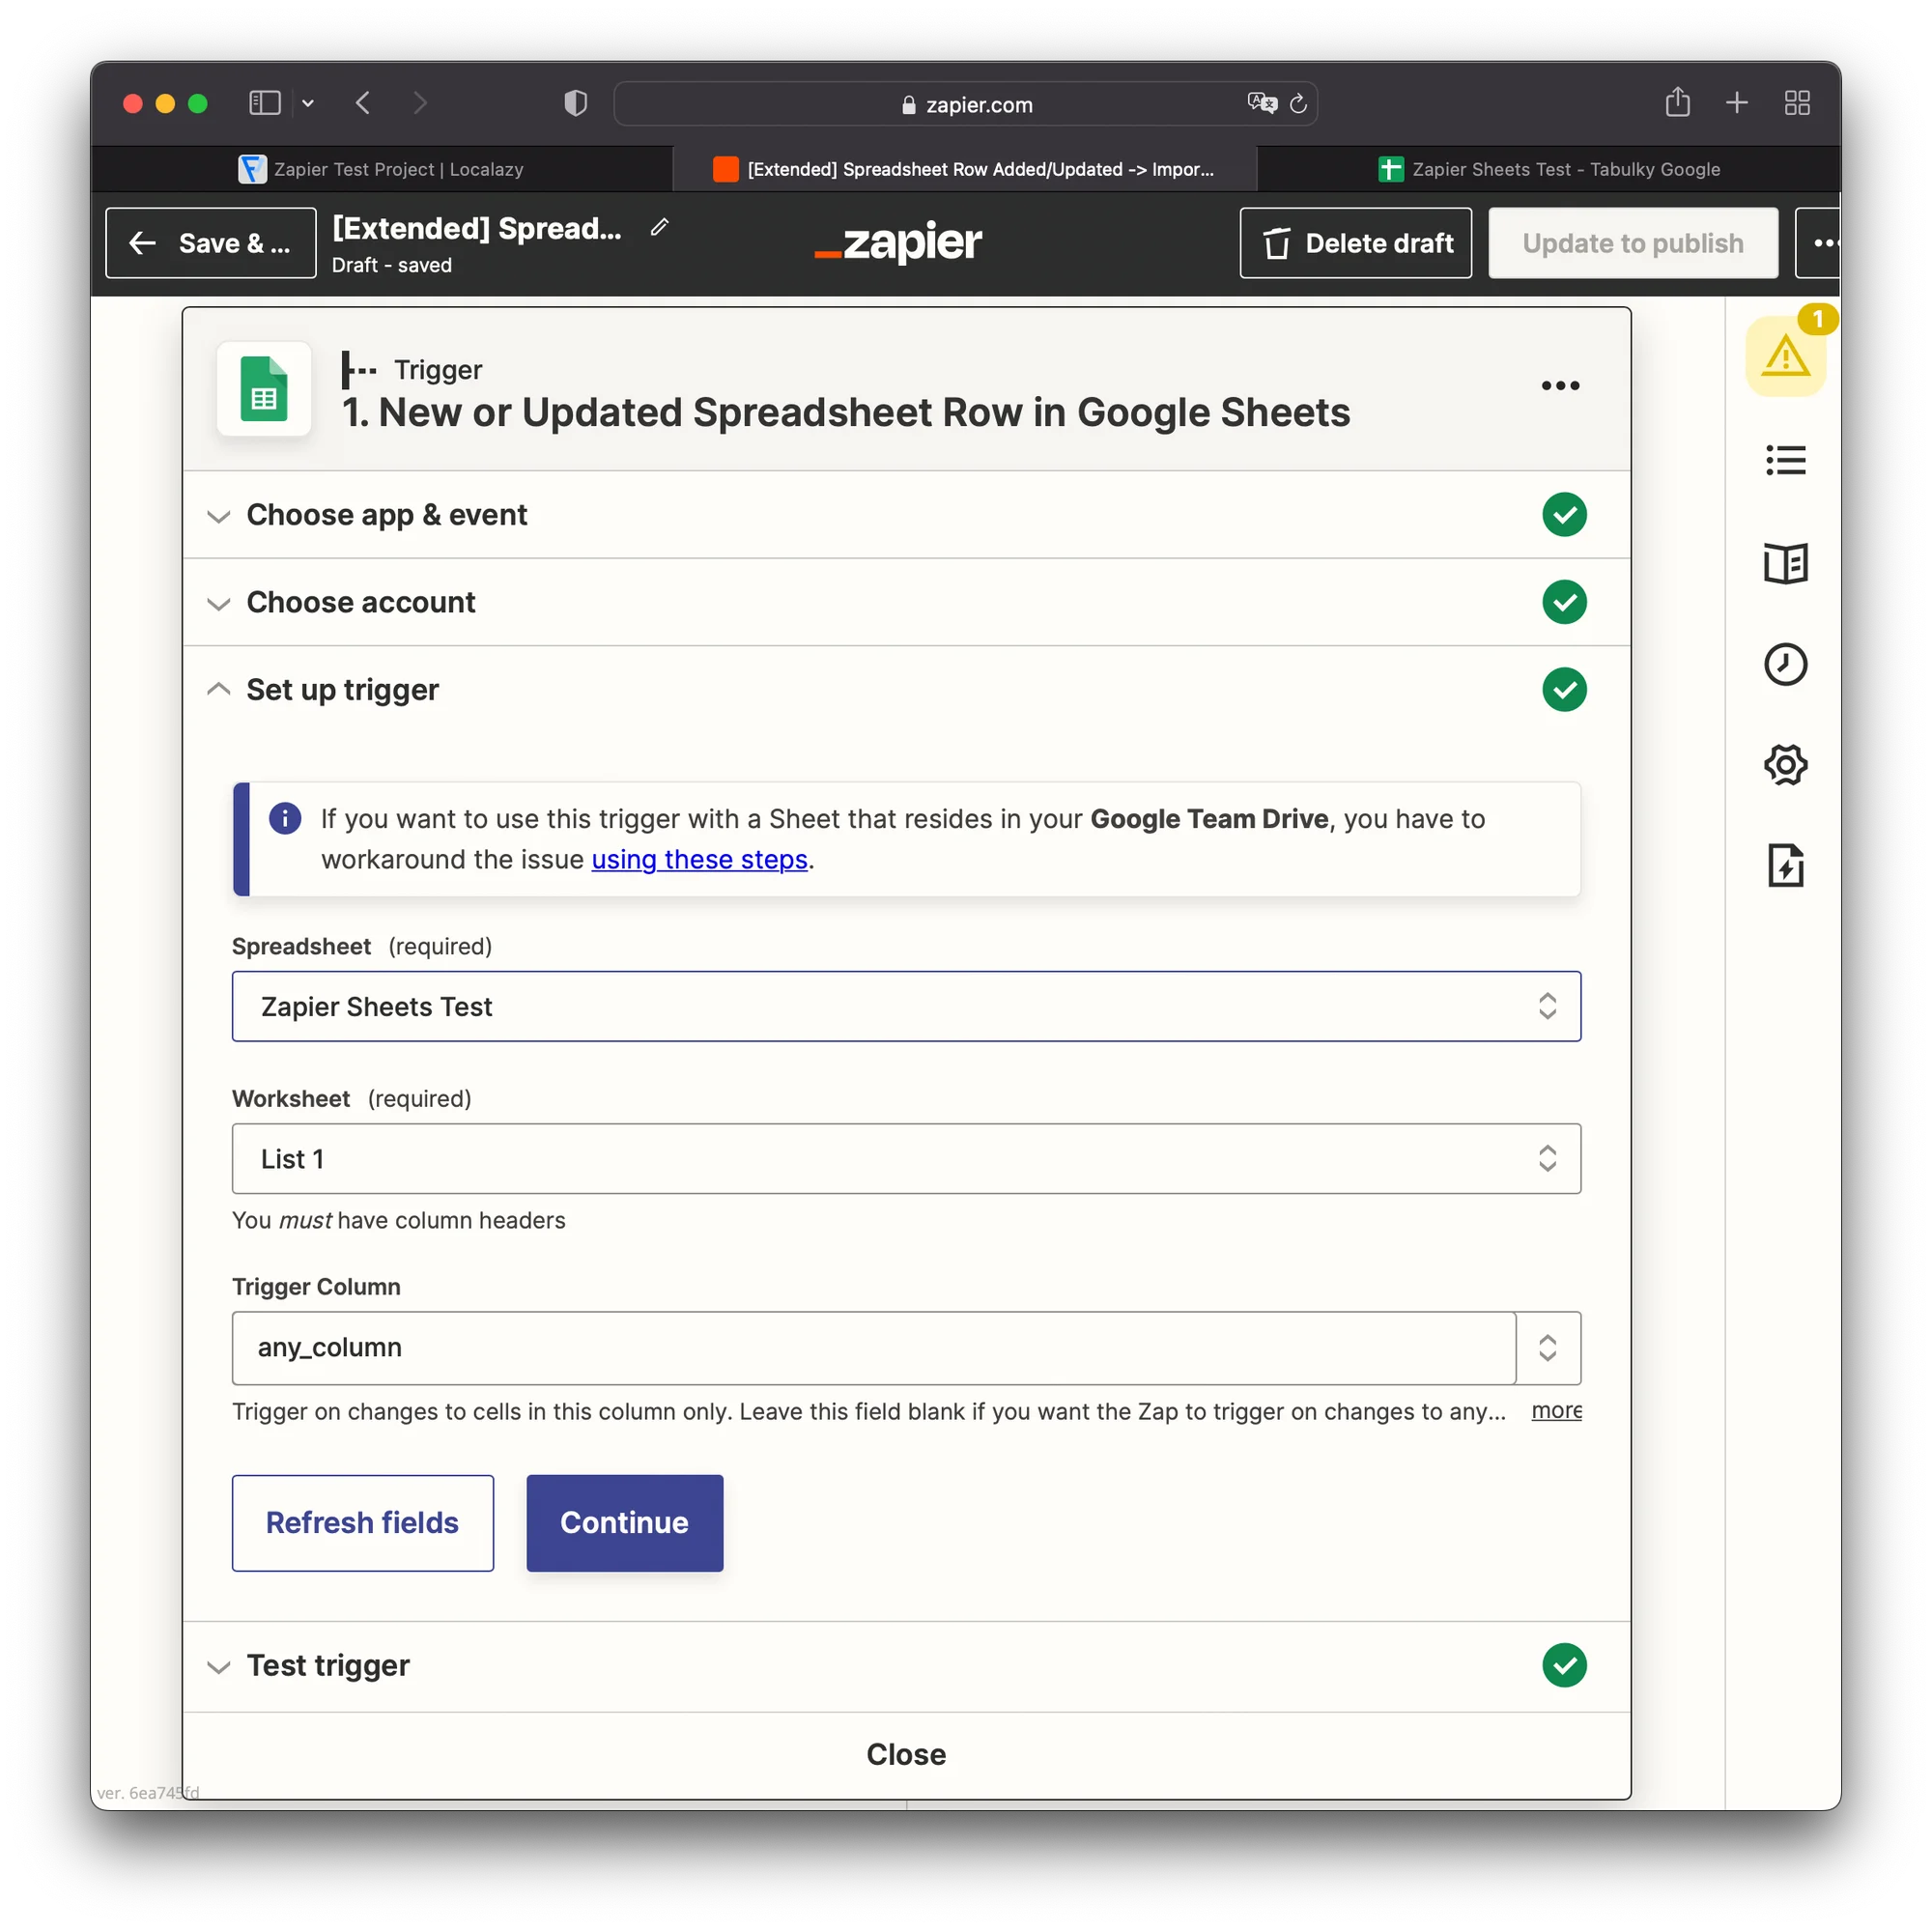Expand the Choose account section

click(360, 602)
